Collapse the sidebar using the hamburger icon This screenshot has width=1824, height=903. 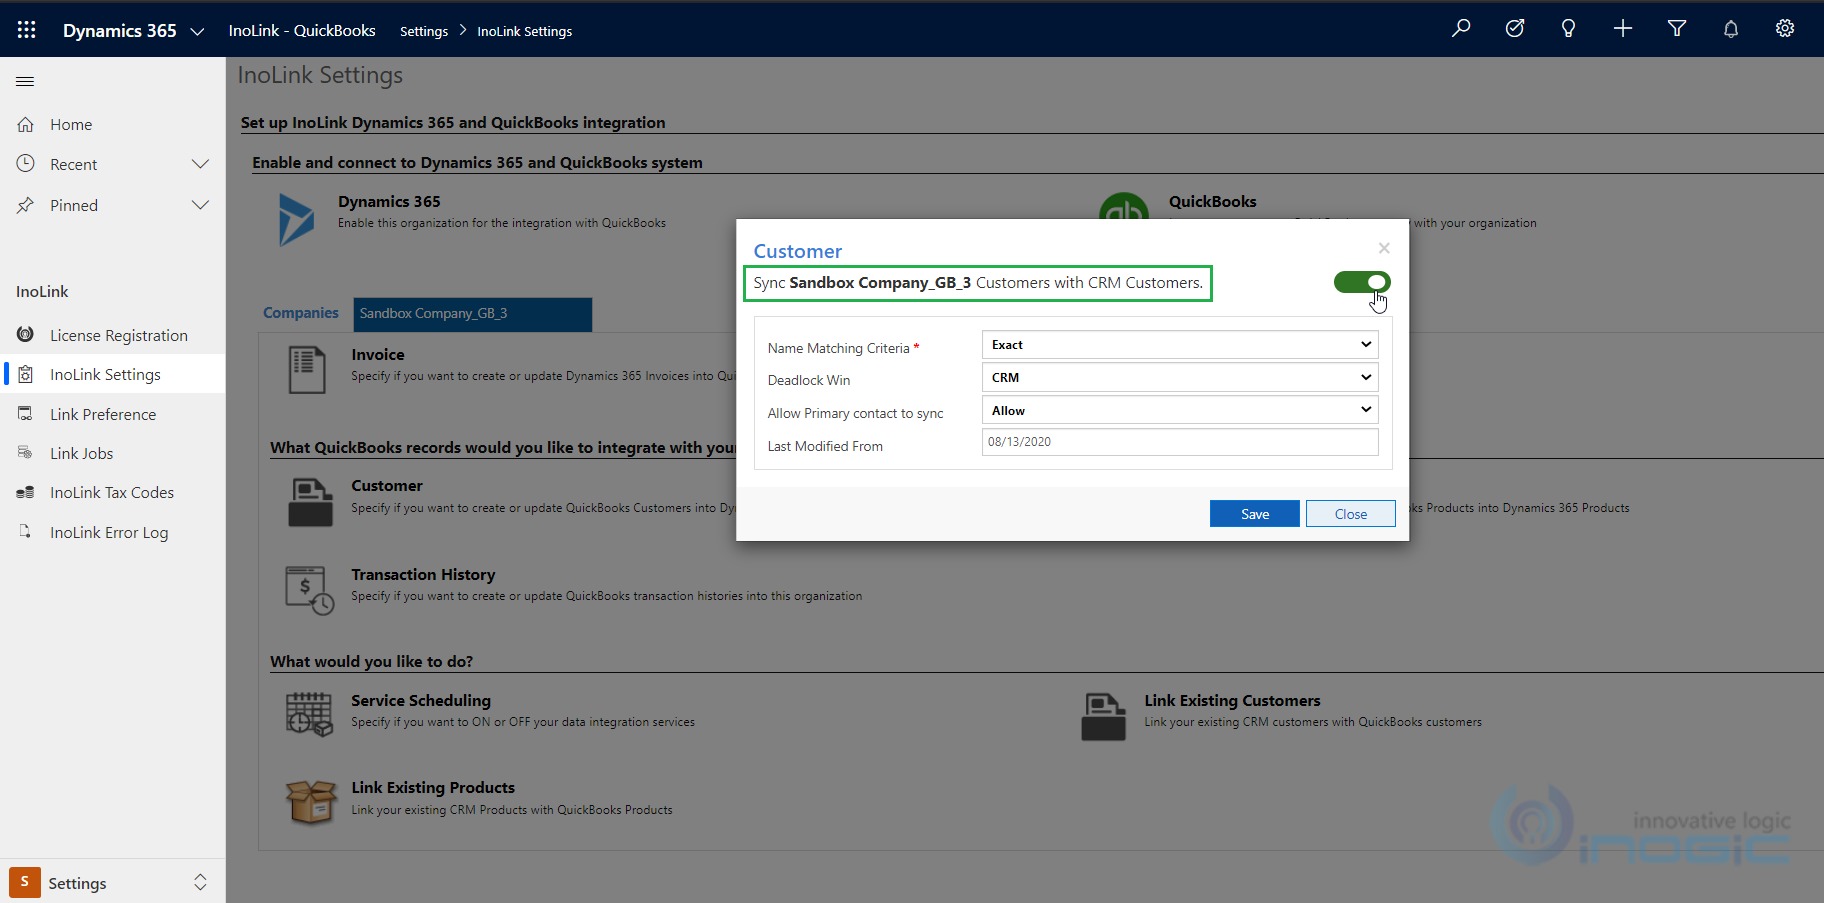click(x=25, y=81)
